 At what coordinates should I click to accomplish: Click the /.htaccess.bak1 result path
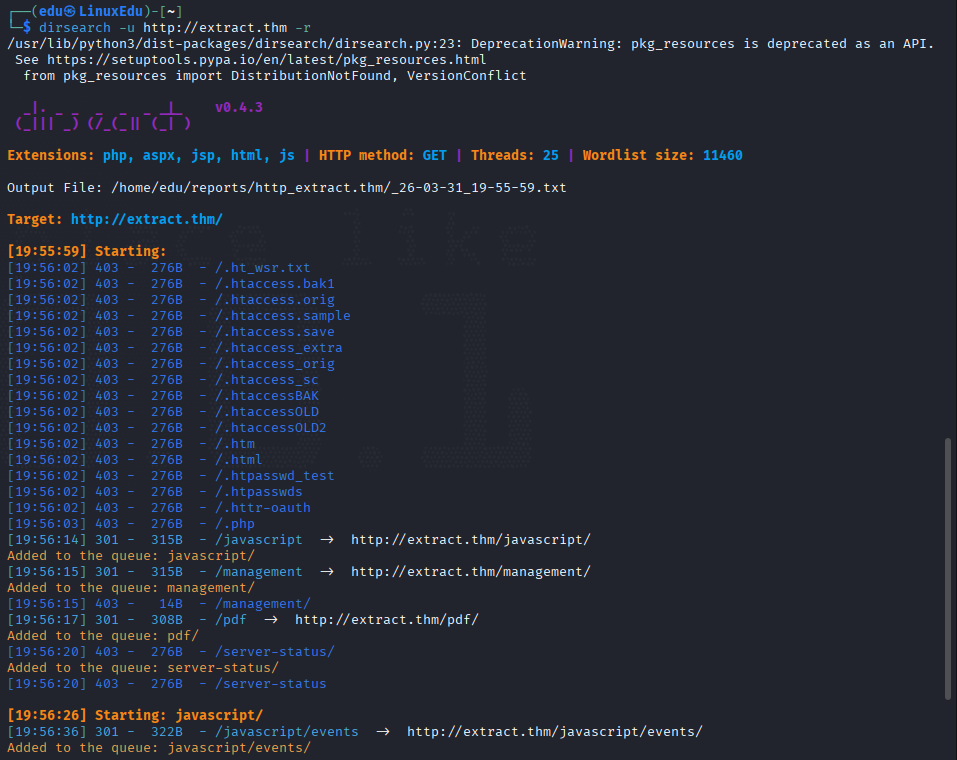click(x=275, y=284)
